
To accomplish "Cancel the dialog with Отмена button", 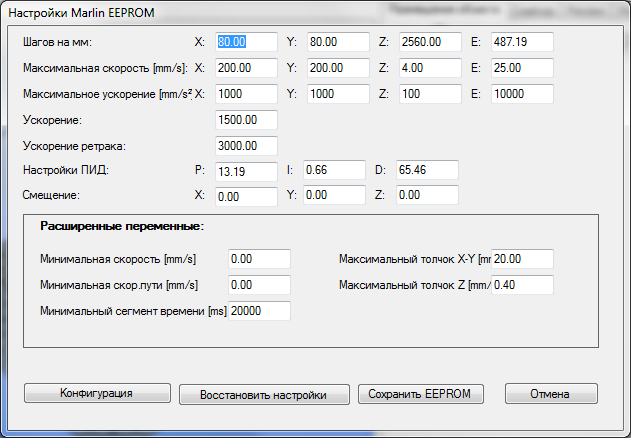I will pyautogui.click(x=551, y=393).
